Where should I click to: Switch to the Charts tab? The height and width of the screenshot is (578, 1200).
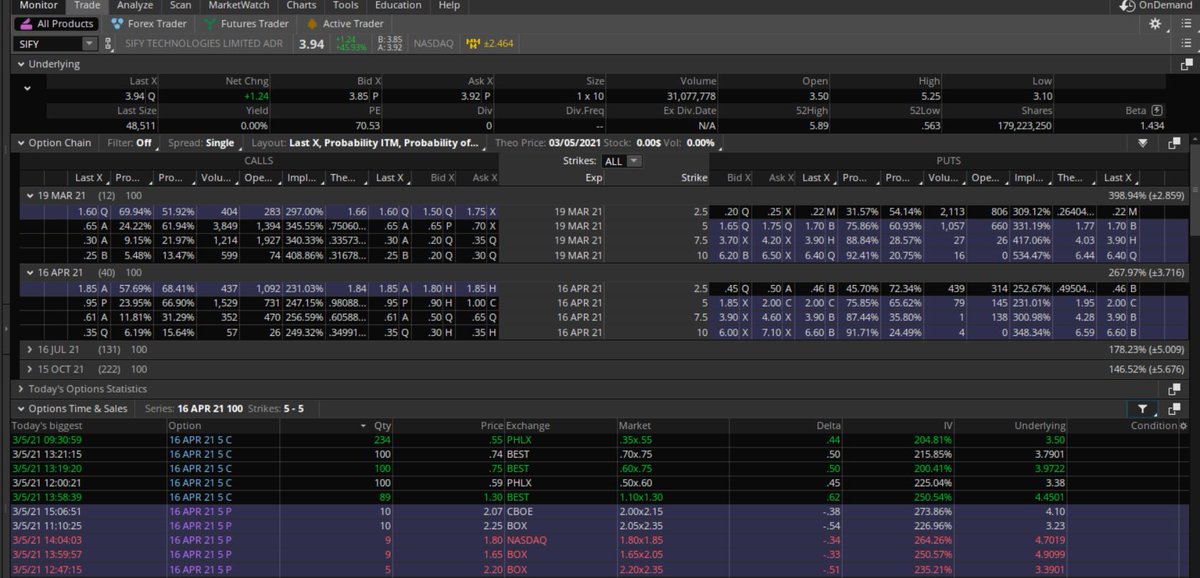(x=301, y=5)
